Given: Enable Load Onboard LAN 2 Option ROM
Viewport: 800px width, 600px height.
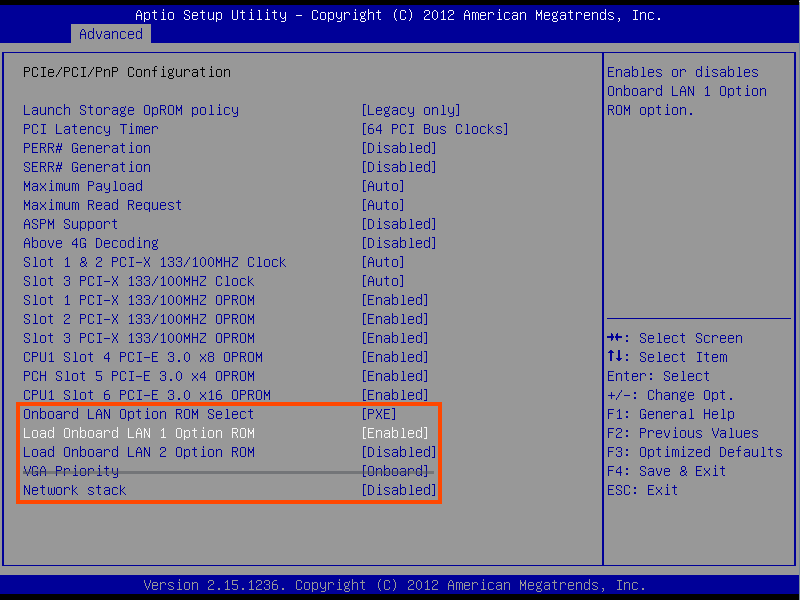Looking at the screenshot, I should click(x=398, y=452).
